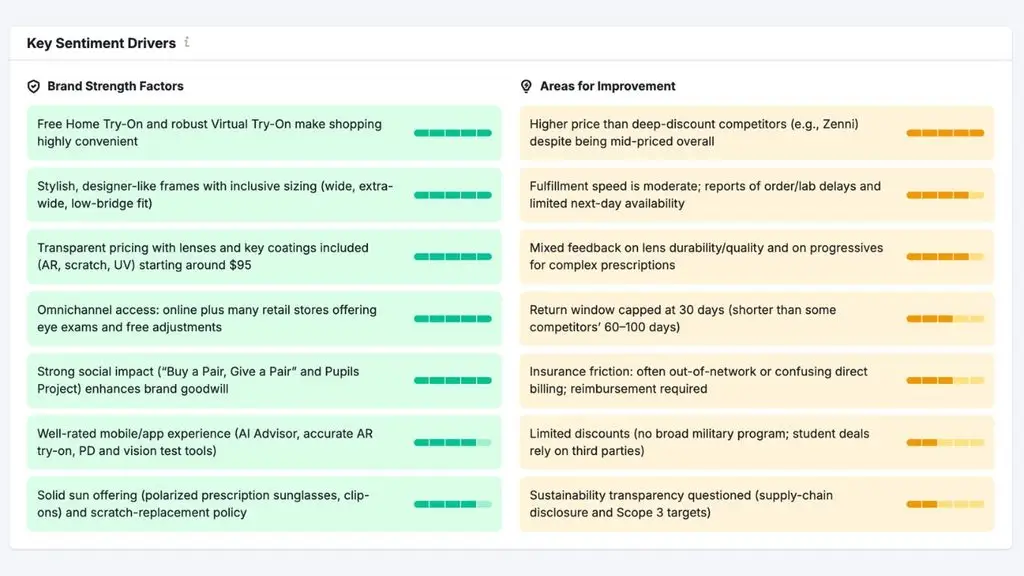
Task: Select the Return window capped at 30 days card
Action: 757,319
